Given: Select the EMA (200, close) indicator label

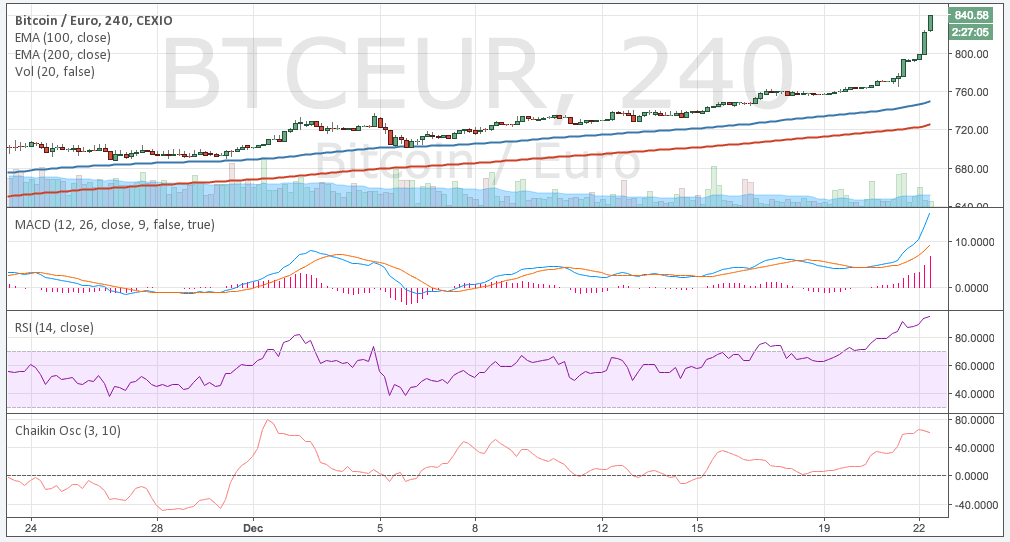Looking at the screenshot, I should click(x=62, y=55).
